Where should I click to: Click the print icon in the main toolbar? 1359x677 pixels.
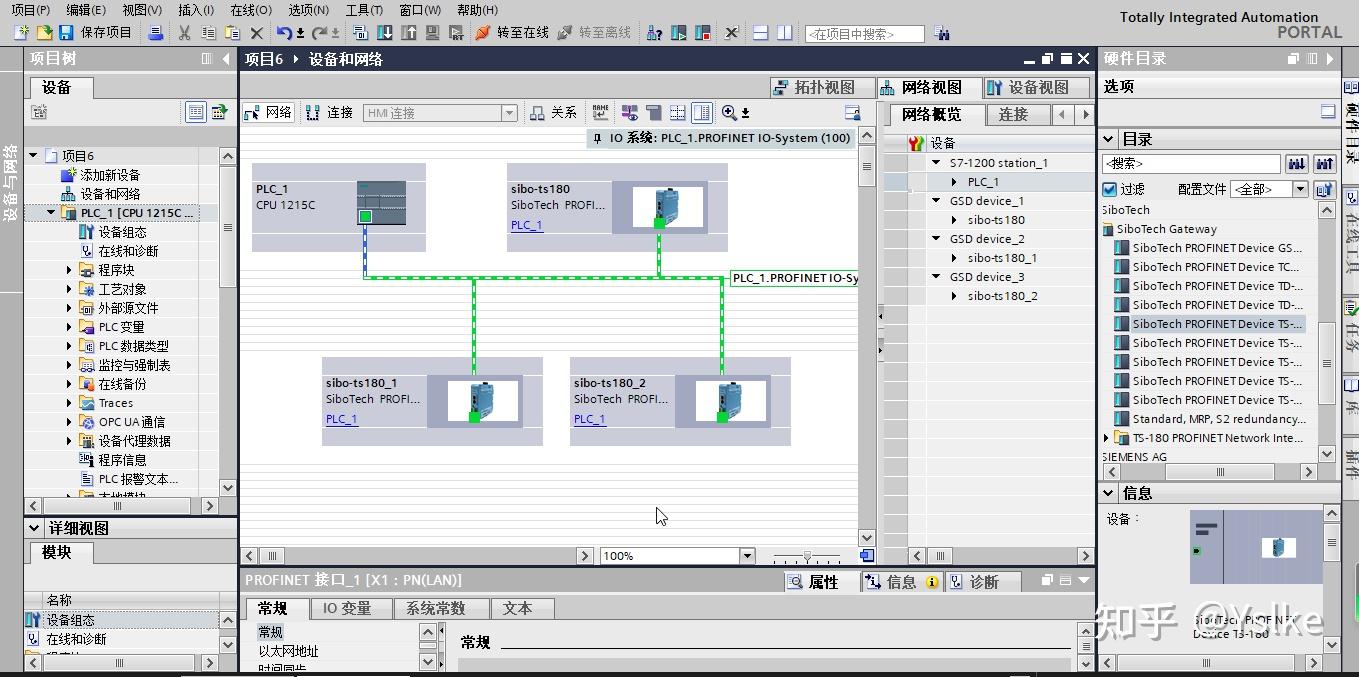[x=156, y=33]
